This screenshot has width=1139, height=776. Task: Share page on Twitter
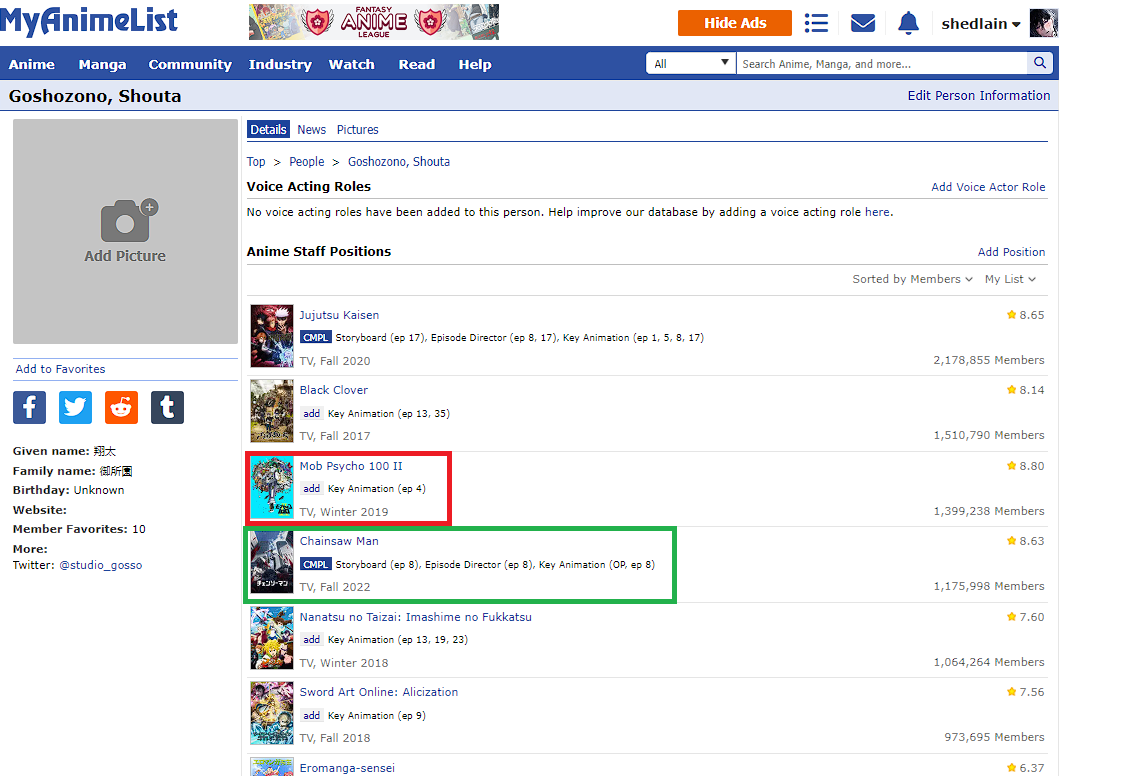point(75,407)
